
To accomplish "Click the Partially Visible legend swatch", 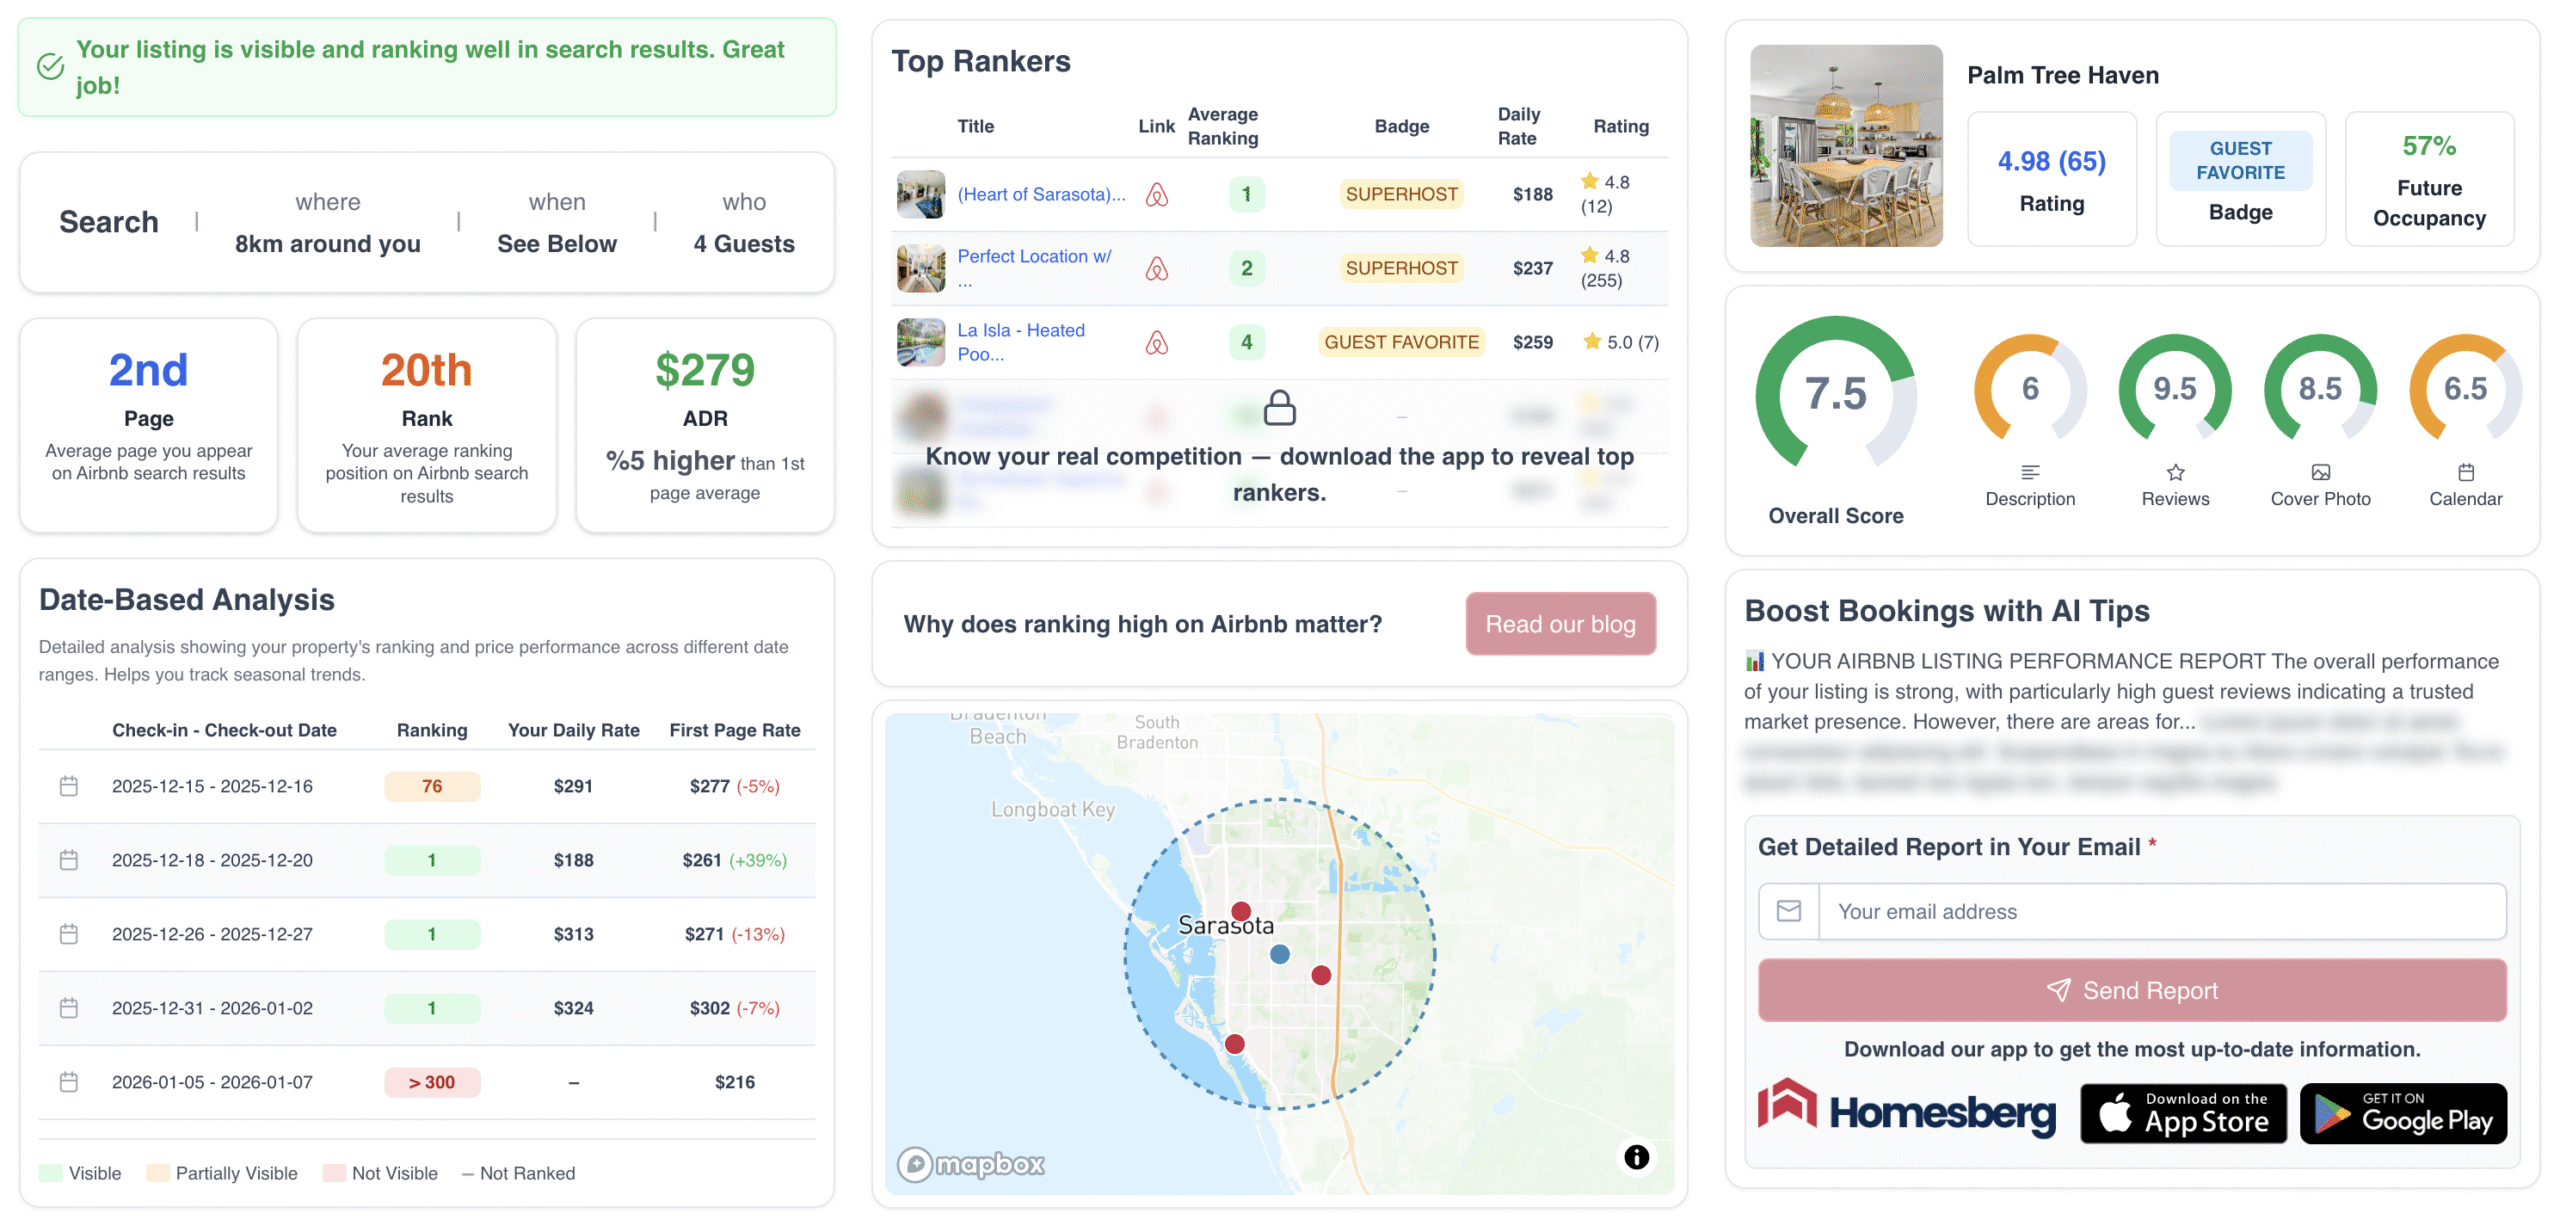I will [157, 1172].
